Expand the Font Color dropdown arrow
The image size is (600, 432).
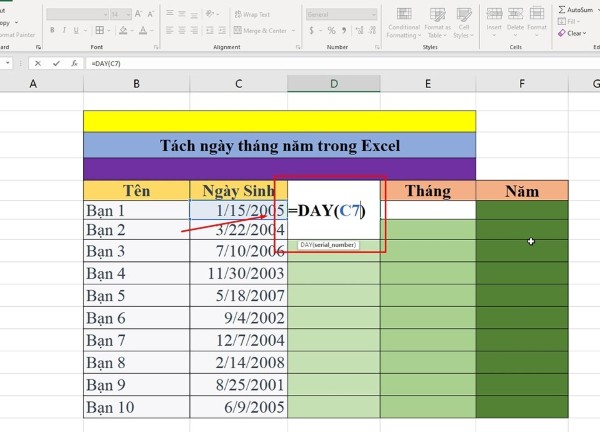[x=152, y=30]
